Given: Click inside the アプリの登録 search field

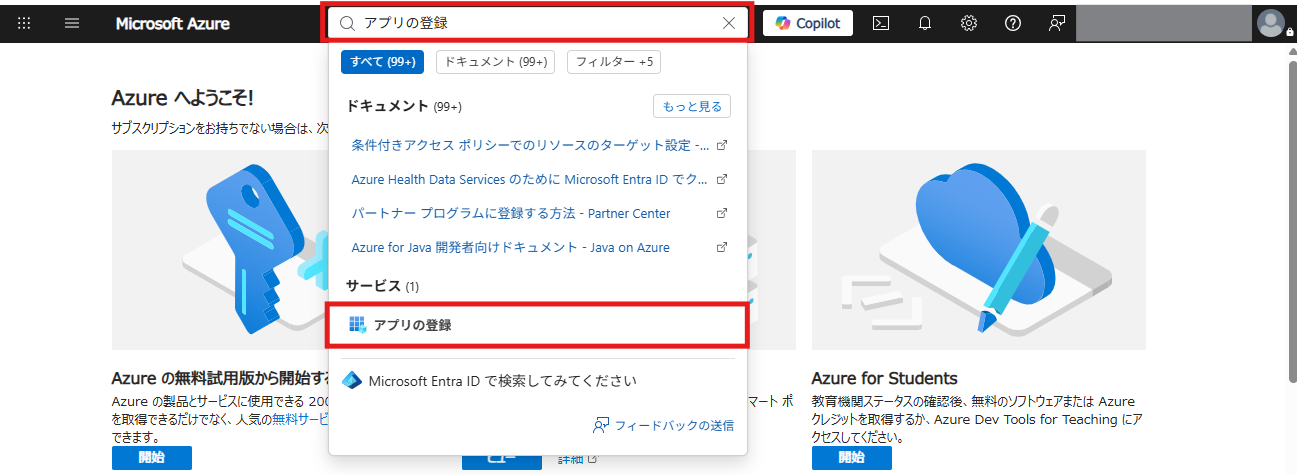Looking at the screenshot, I should click(538, 23).
